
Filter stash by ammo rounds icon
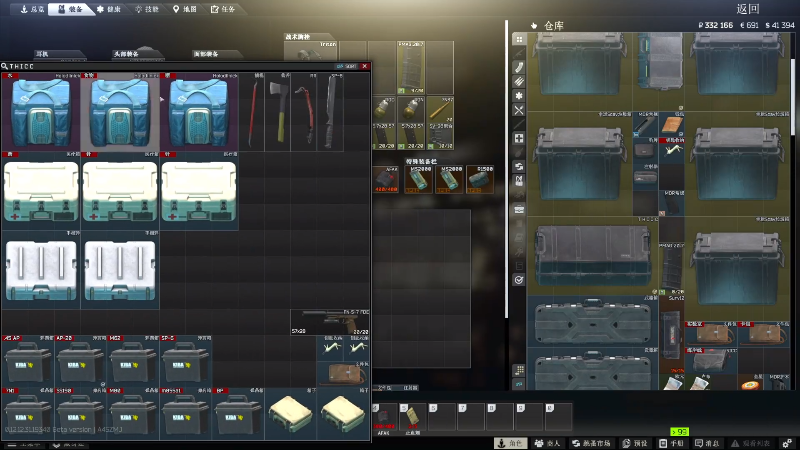pos(519,81)
